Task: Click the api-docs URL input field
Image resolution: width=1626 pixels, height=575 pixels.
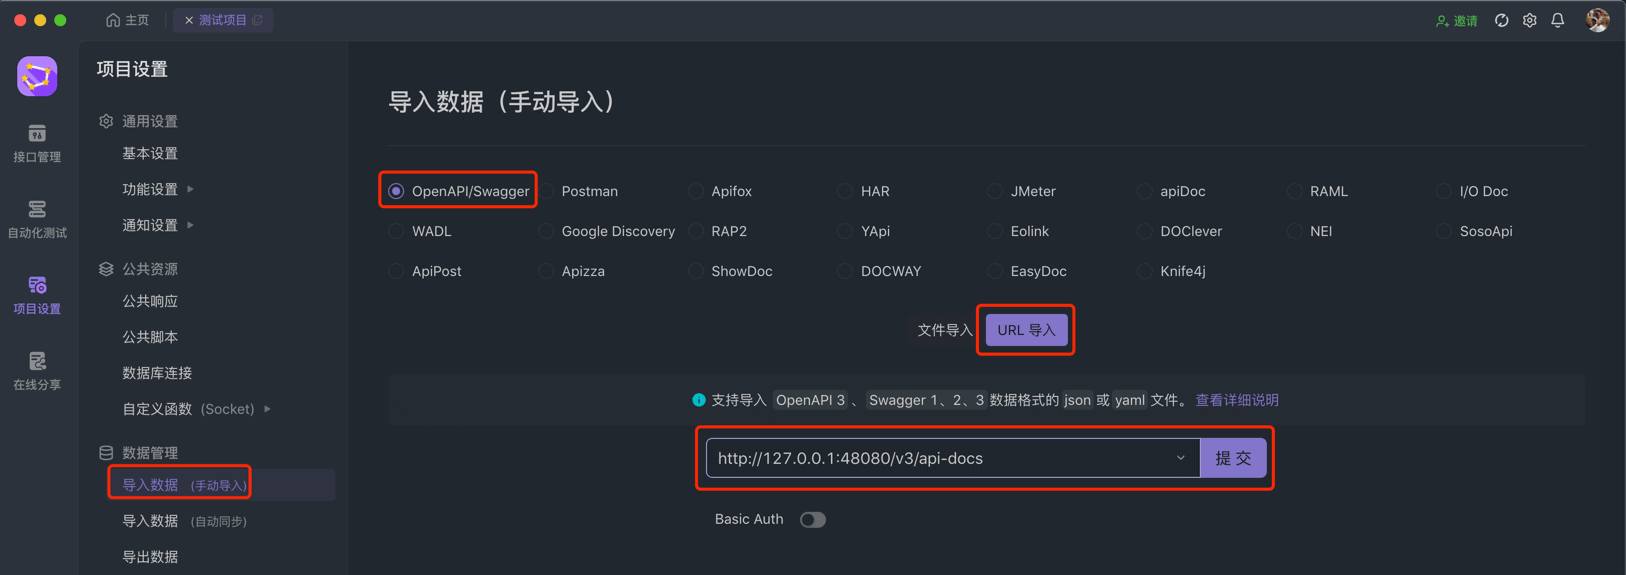Action: 940,458
